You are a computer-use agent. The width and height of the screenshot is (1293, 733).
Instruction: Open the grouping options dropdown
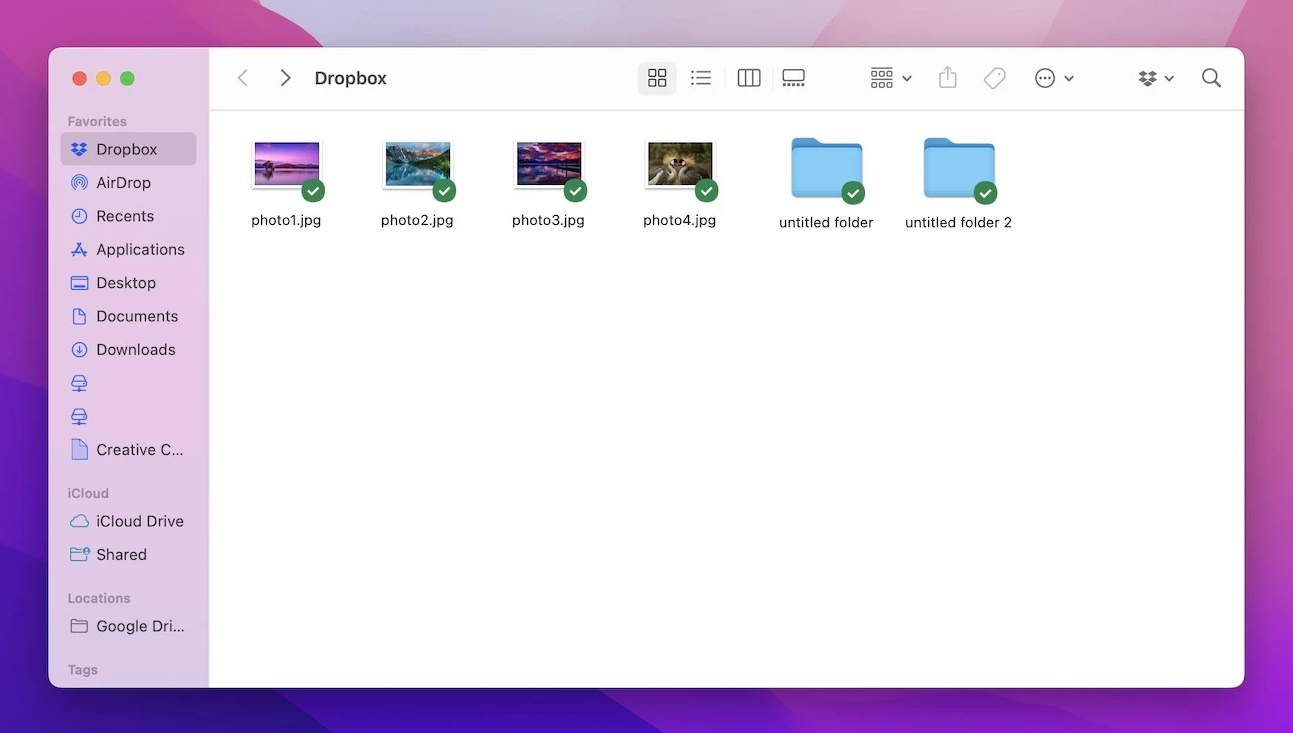pos(889,77)
